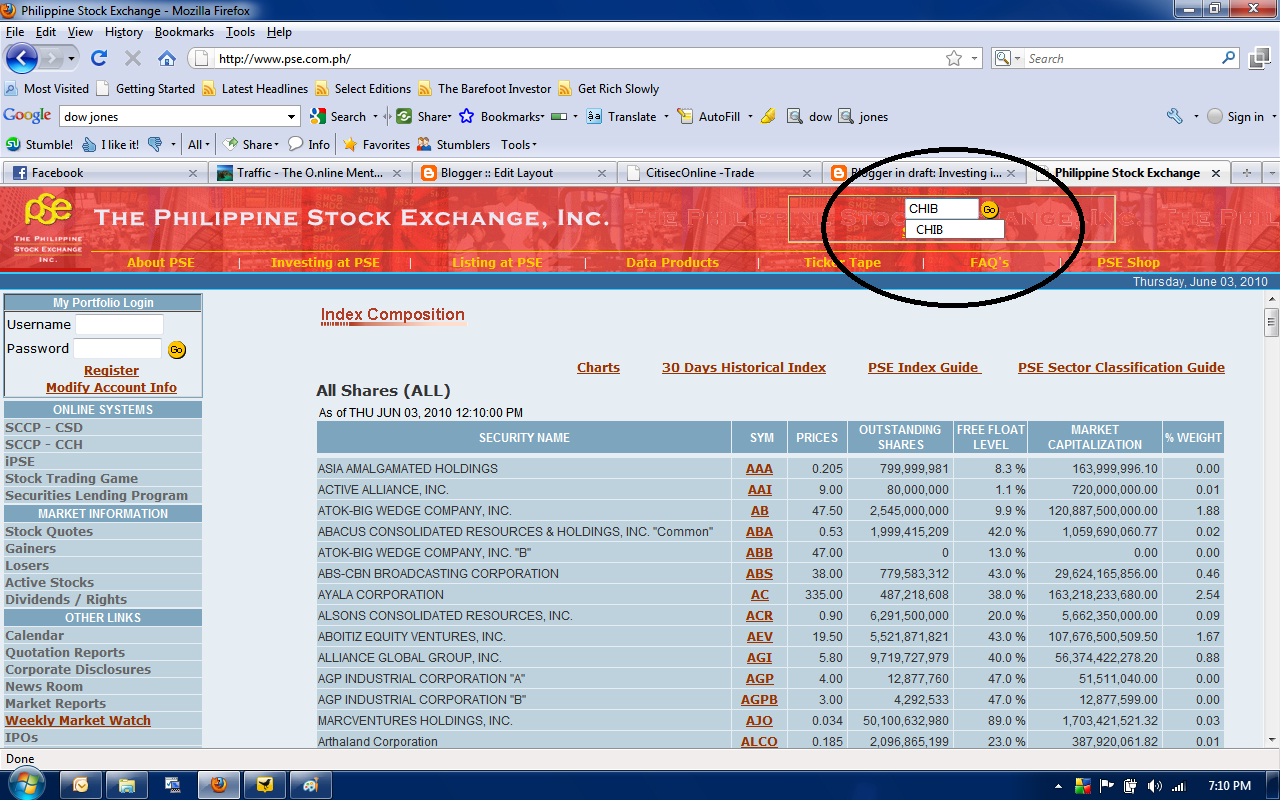
Task: Switch to the CitisecOnline -Trade tab
Action: 718,172
